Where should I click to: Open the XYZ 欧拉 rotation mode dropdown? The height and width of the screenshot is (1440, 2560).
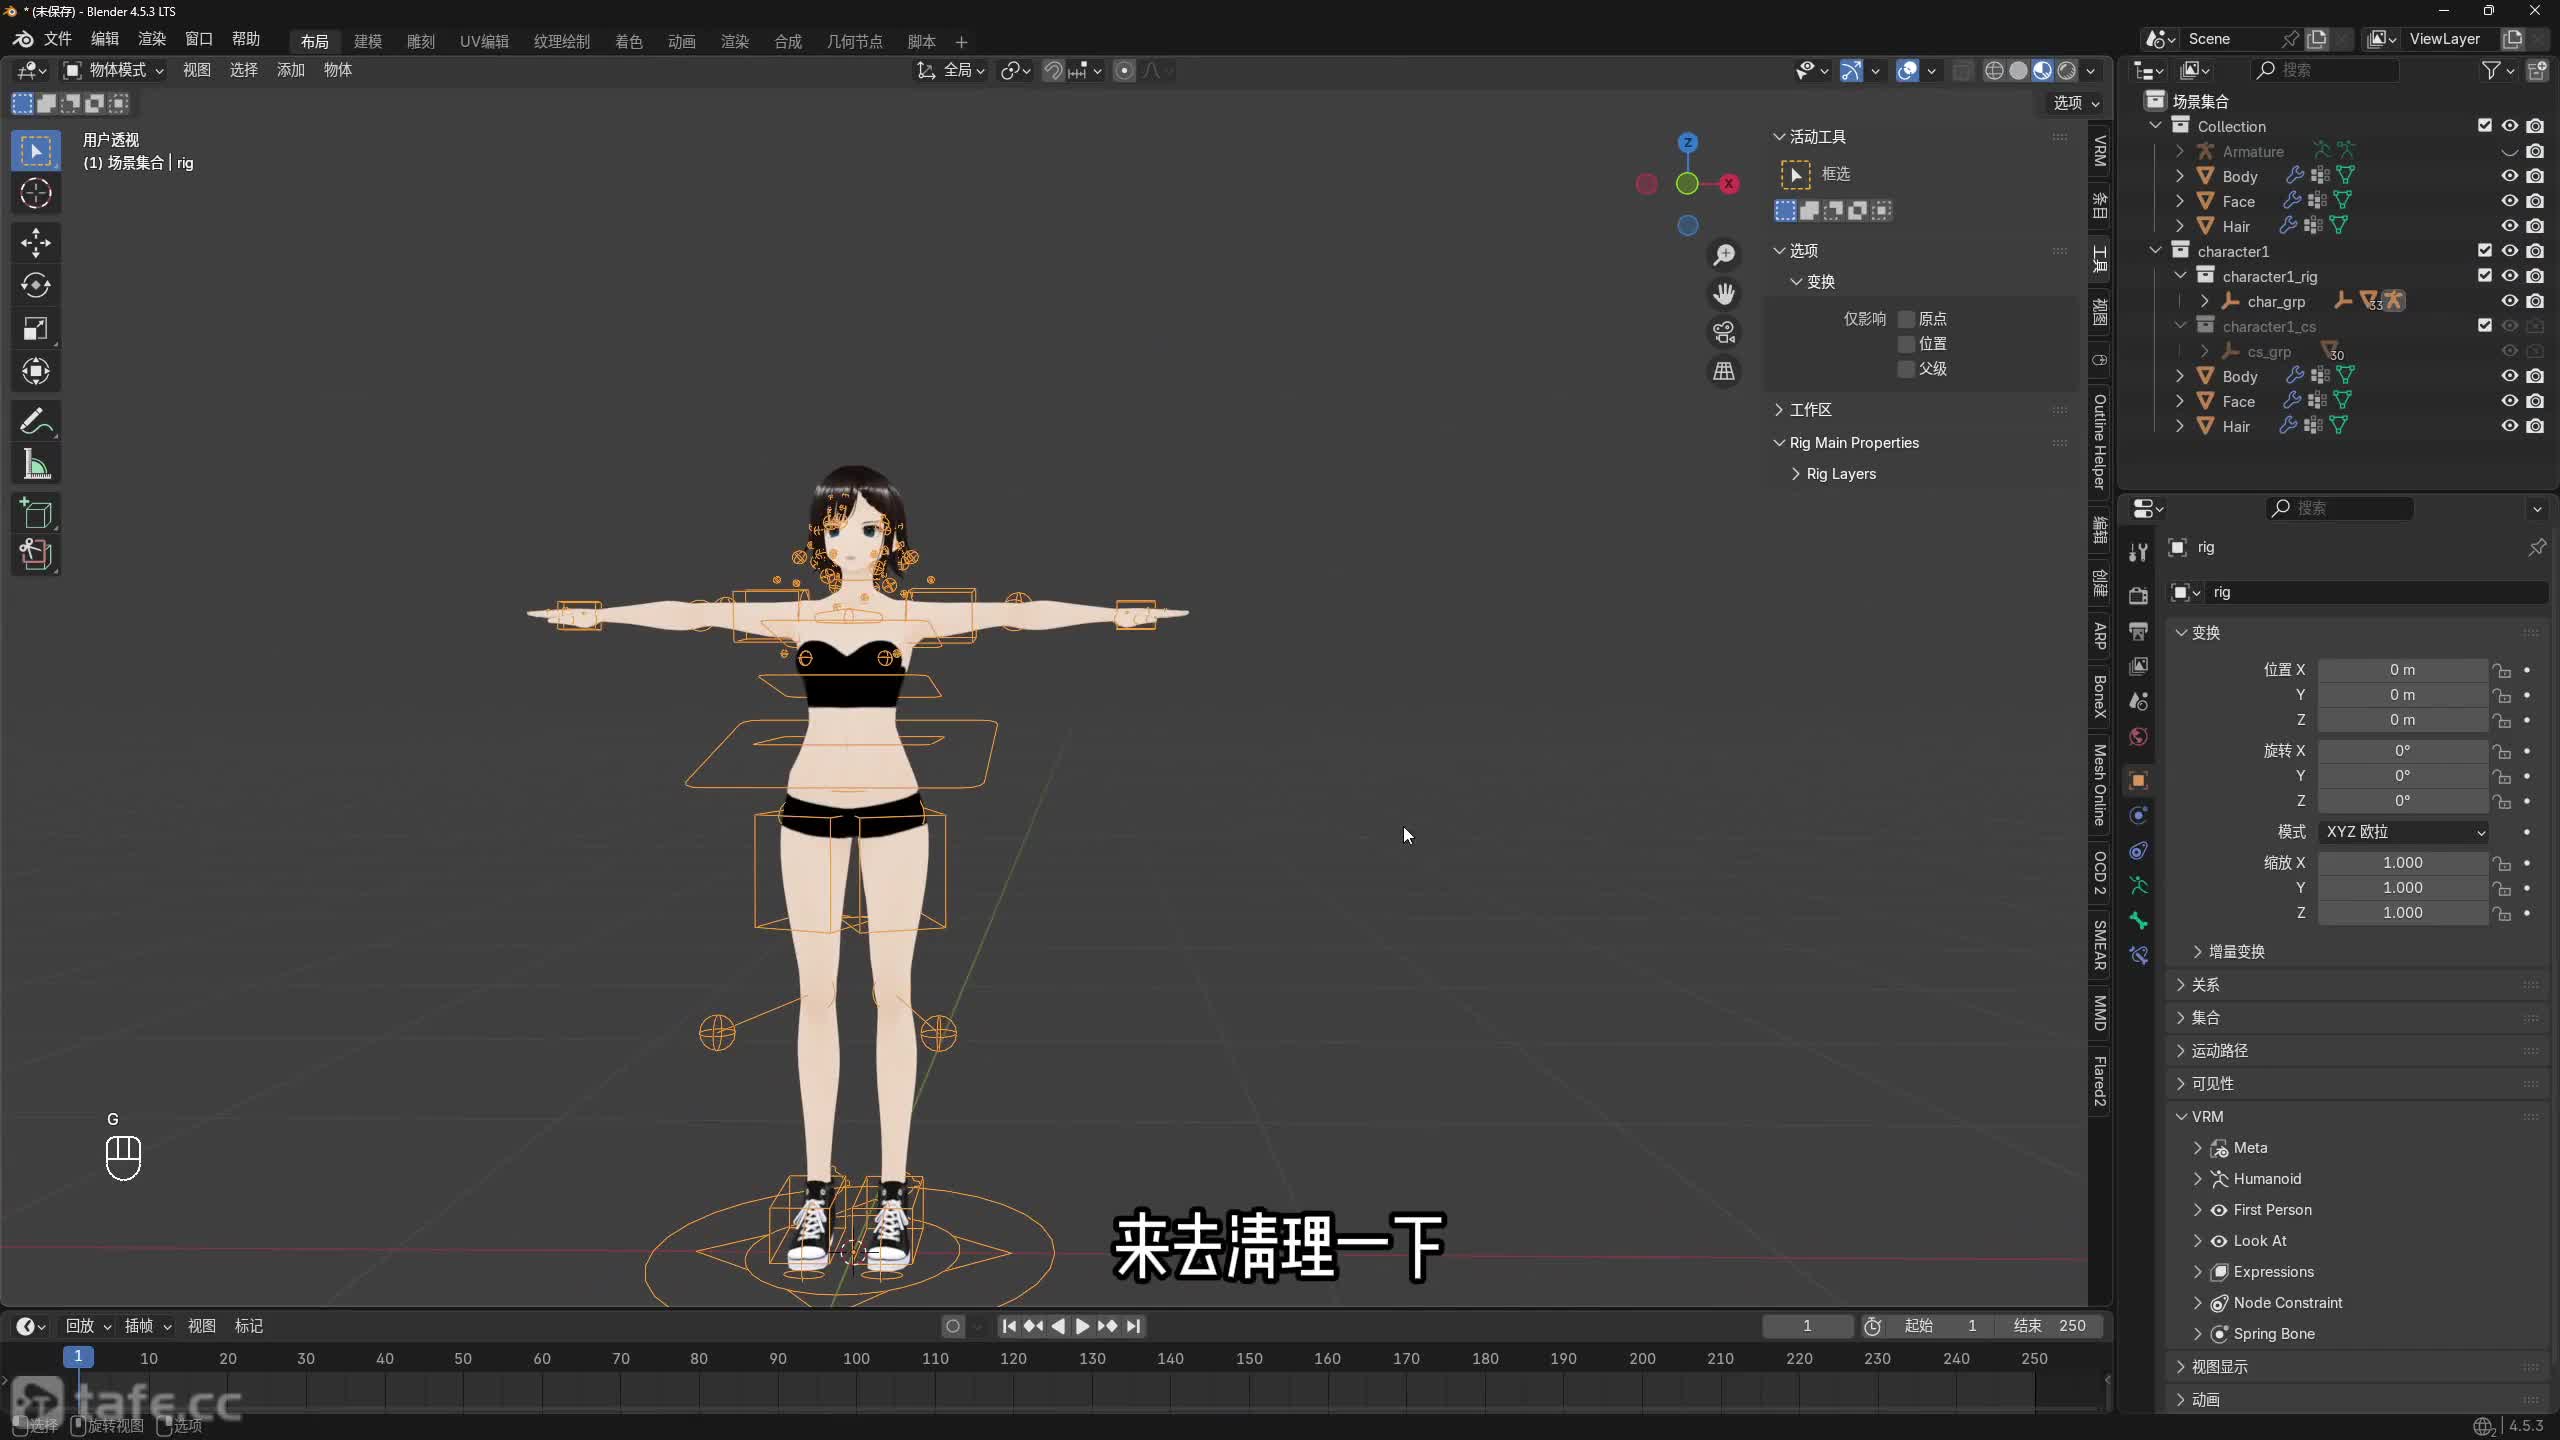coord(2403,832)
